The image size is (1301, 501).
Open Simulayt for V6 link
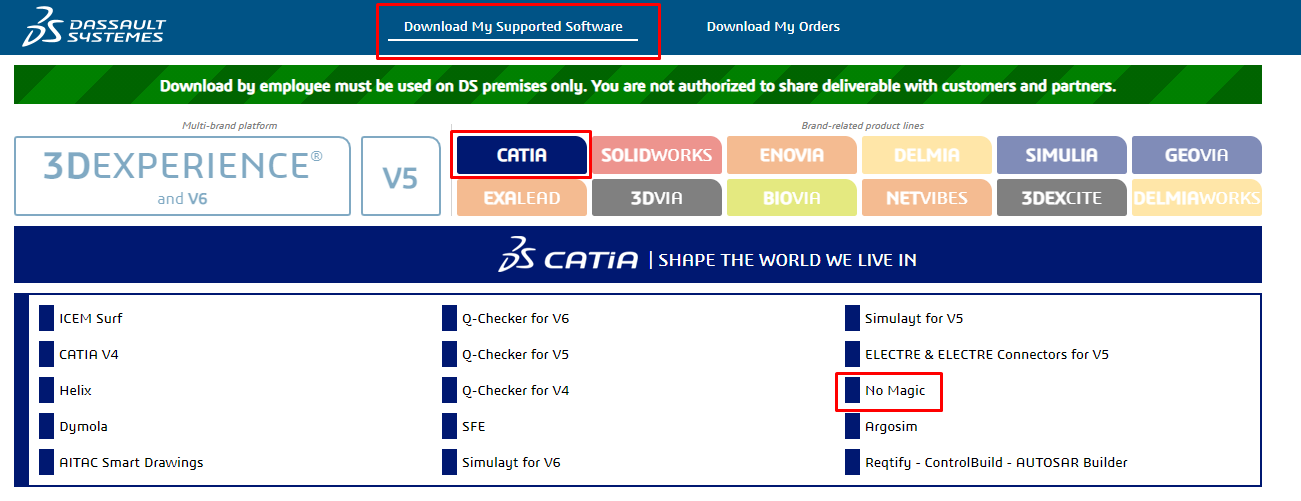click(x=511, y=462)
